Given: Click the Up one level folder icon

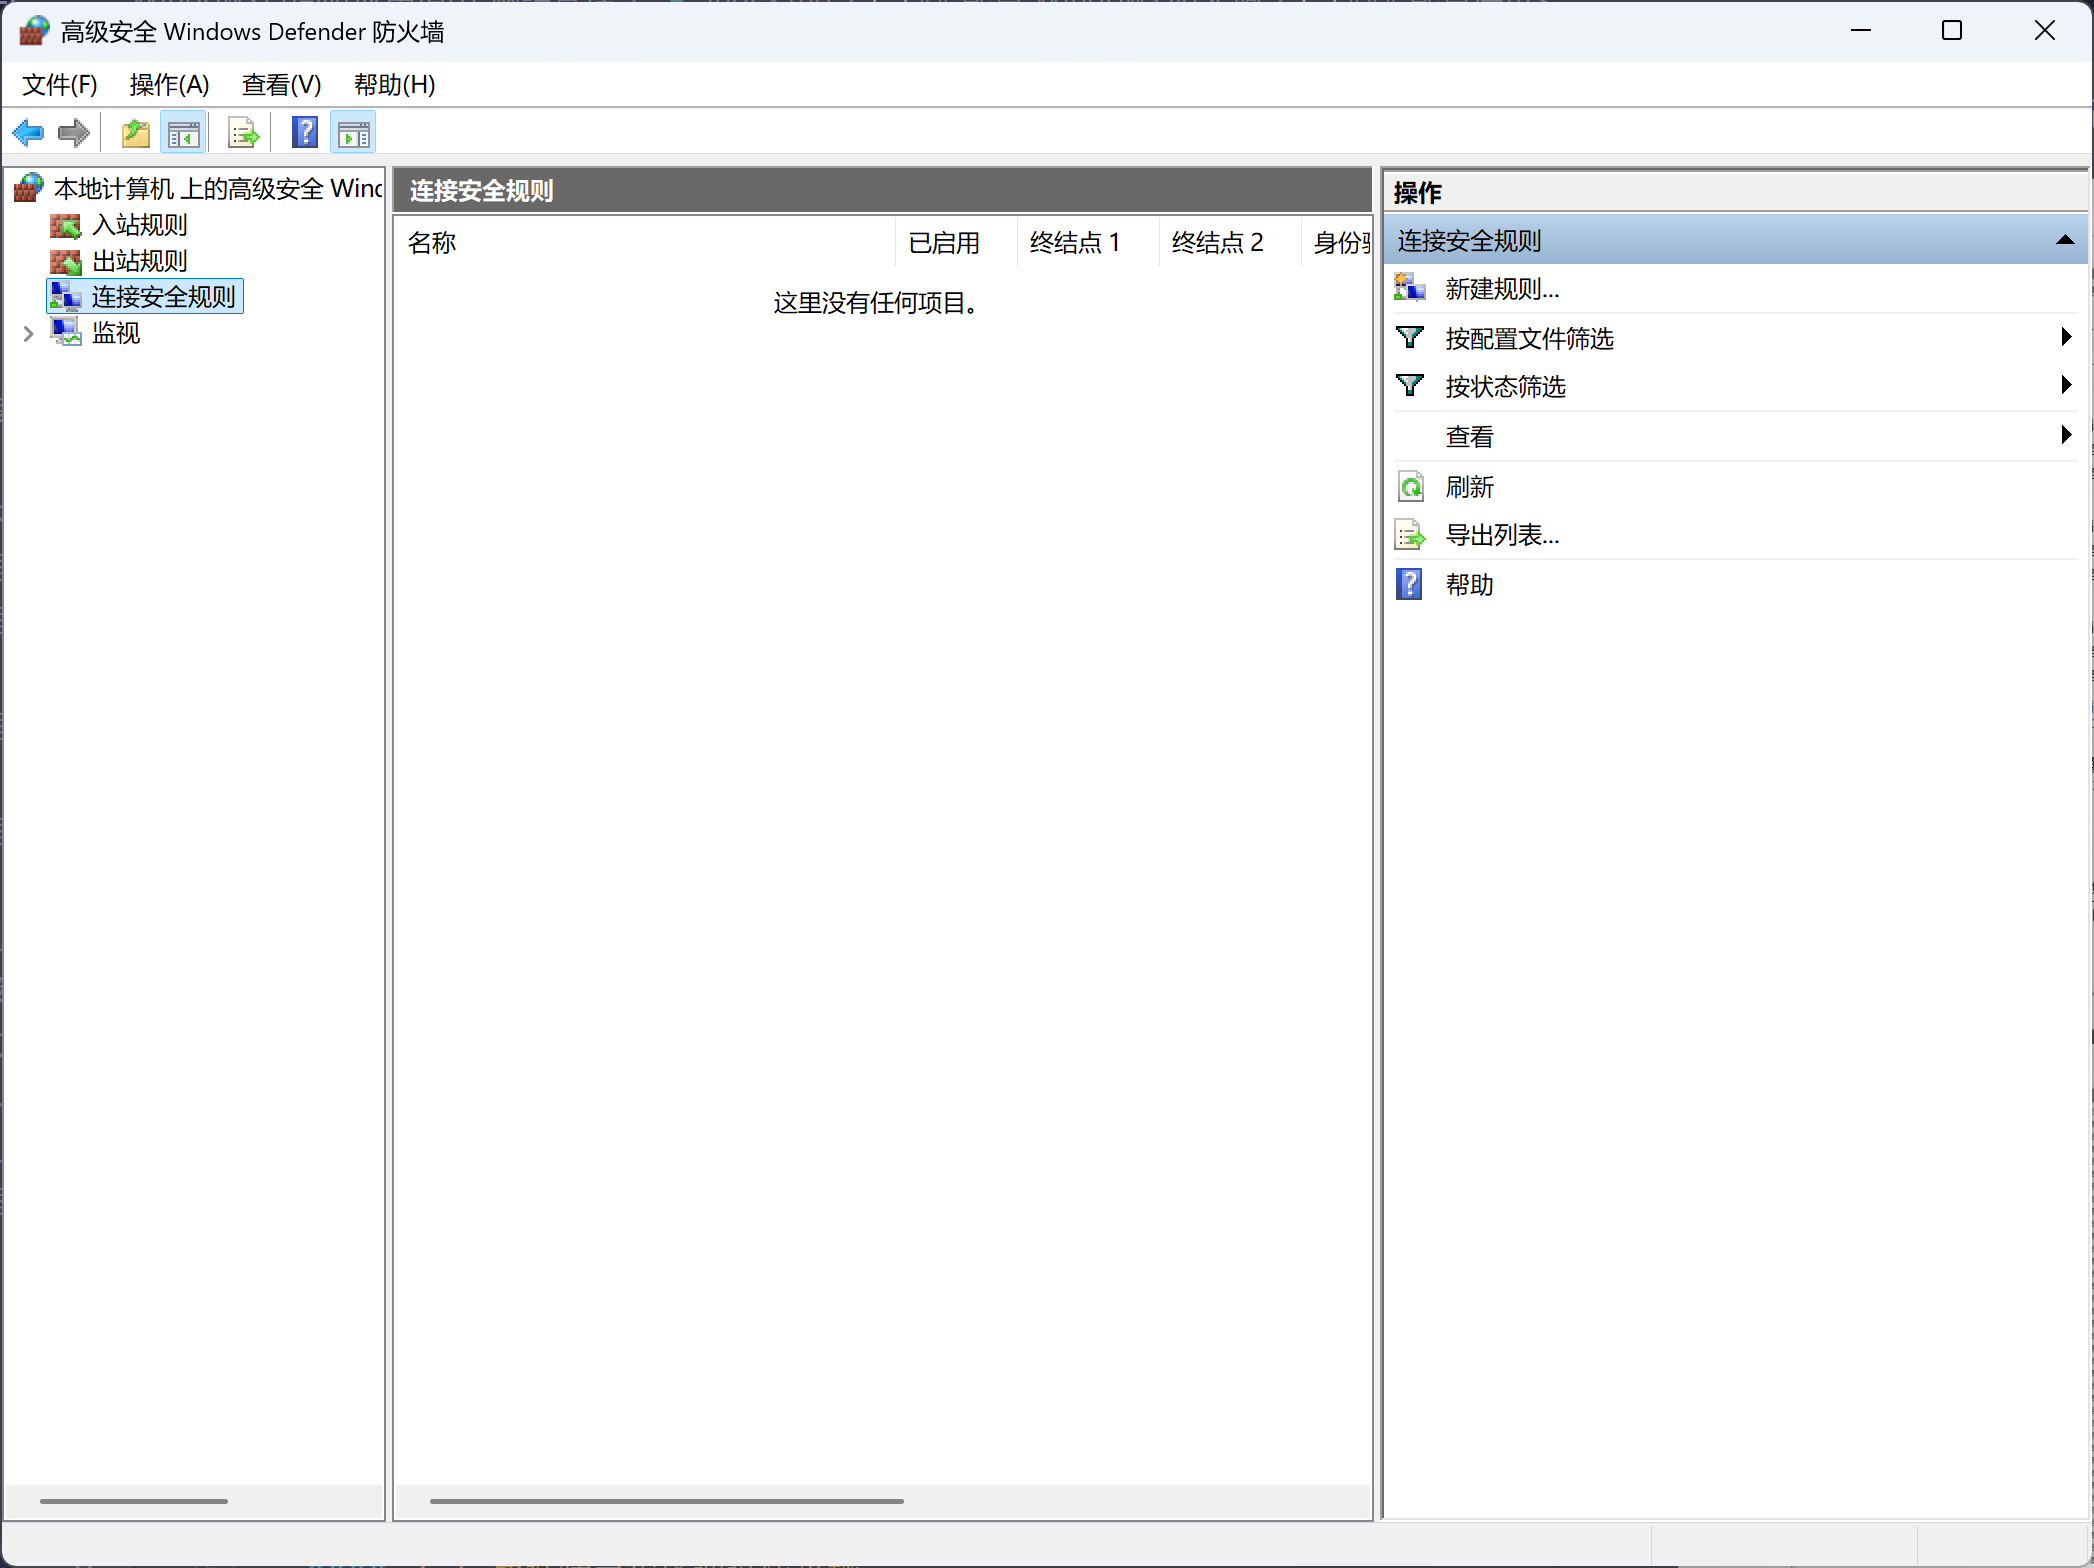Looking at the screenshot, I should pos(136,133).
